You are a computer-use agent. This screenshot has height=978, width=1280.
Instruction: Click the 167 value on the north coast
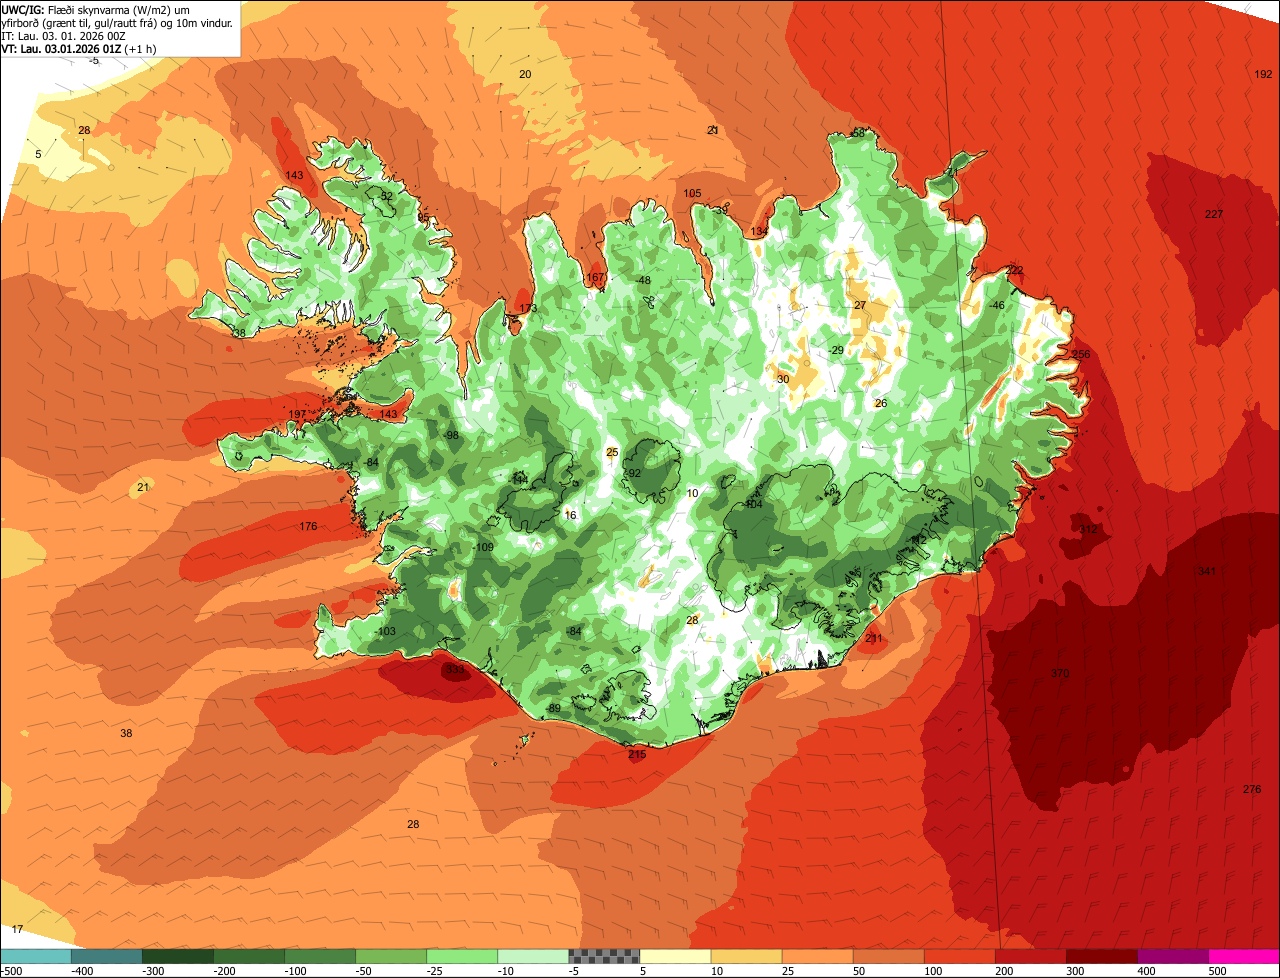(x=595, y=277)
